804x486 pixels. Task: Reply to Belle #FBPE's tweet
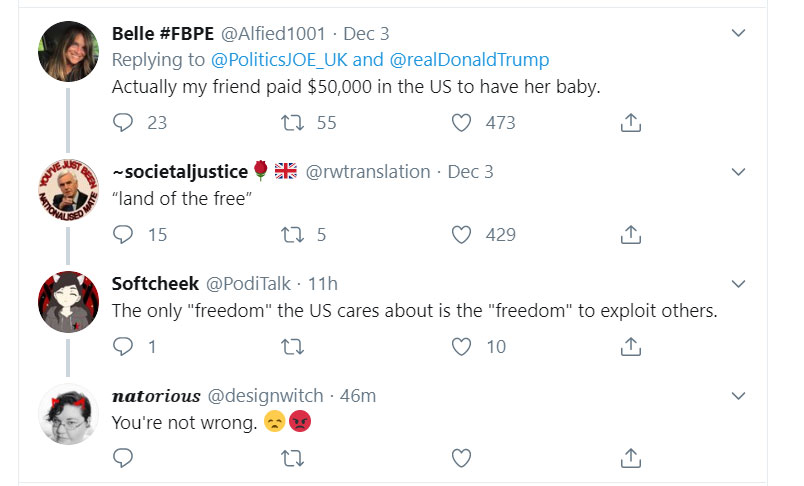coord(123,123)
